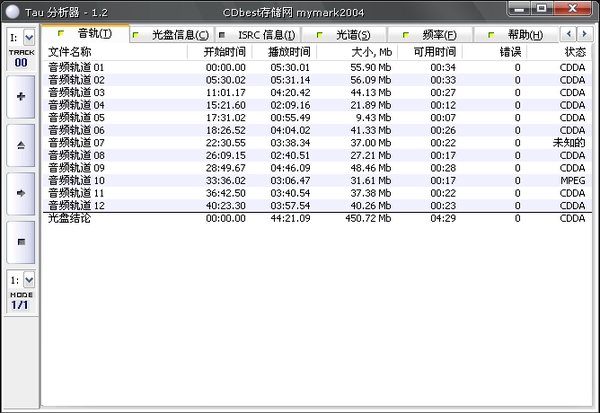
Task: Switch to the 光谱(S) tab
Action: point(344,35)
